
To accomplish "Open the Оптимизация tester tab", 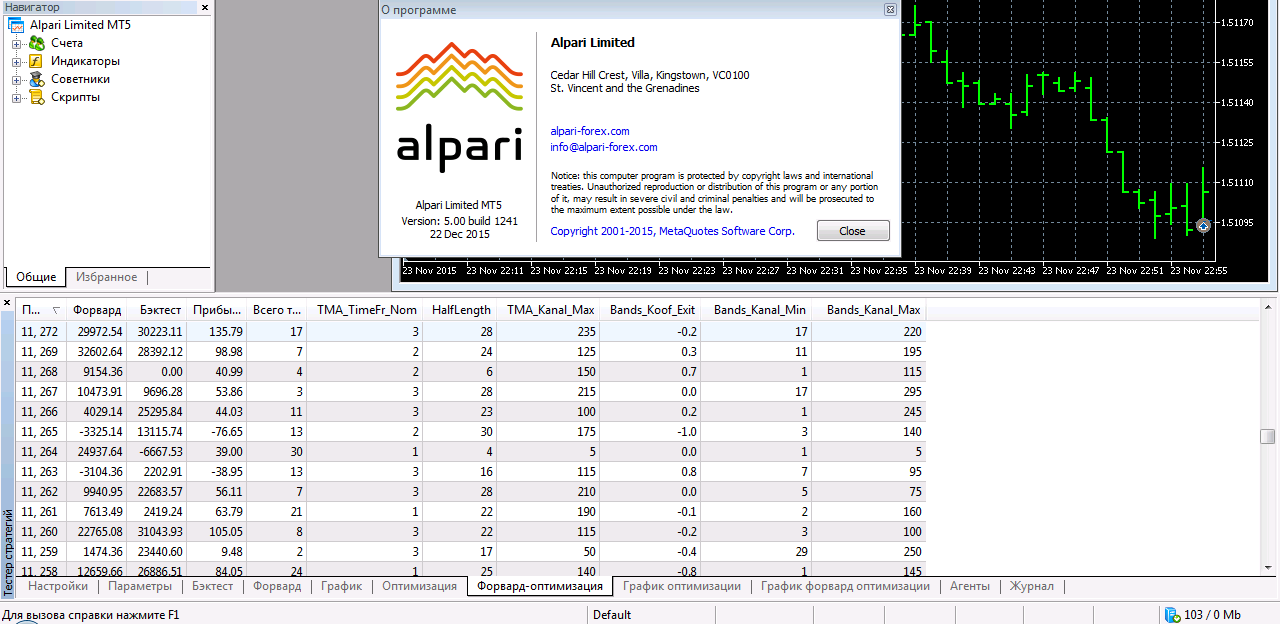I will coord(419,586).
